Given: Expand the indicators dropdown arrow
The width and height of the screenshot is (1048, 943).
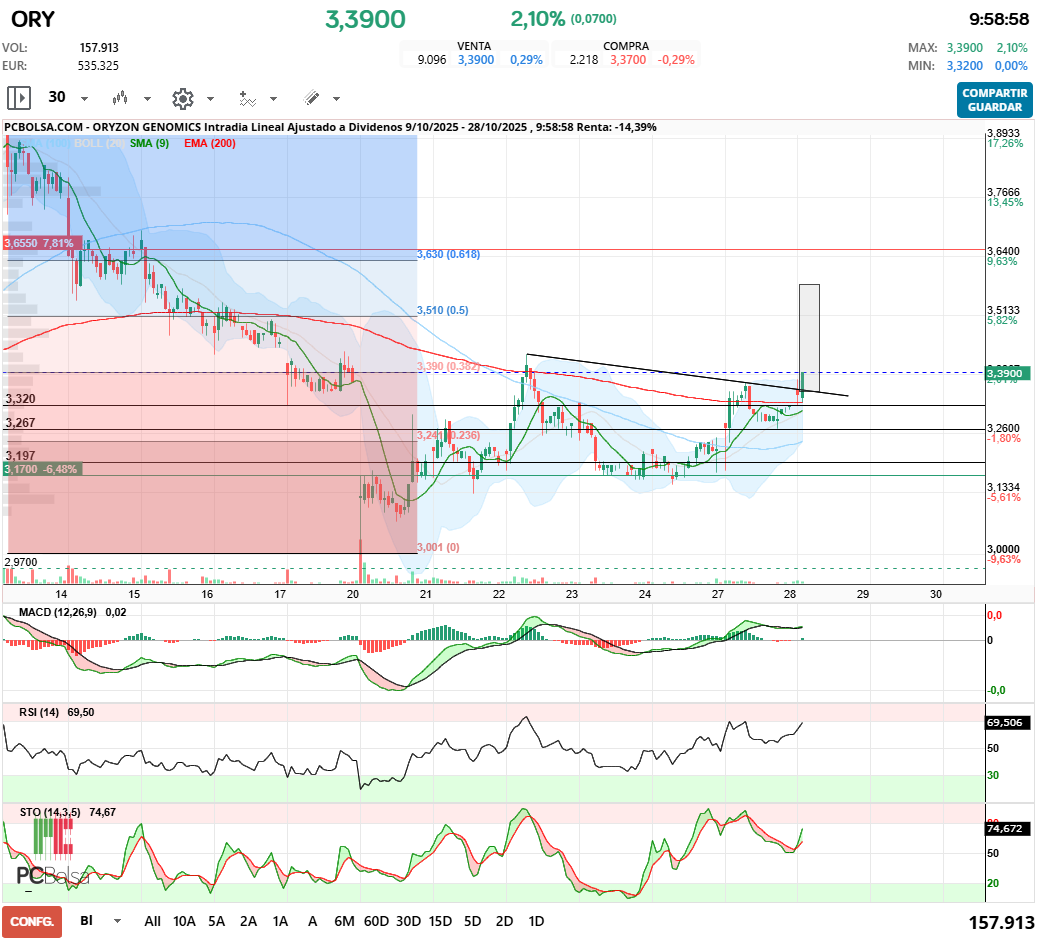Looking at the screenshot, I should point(273,99).
